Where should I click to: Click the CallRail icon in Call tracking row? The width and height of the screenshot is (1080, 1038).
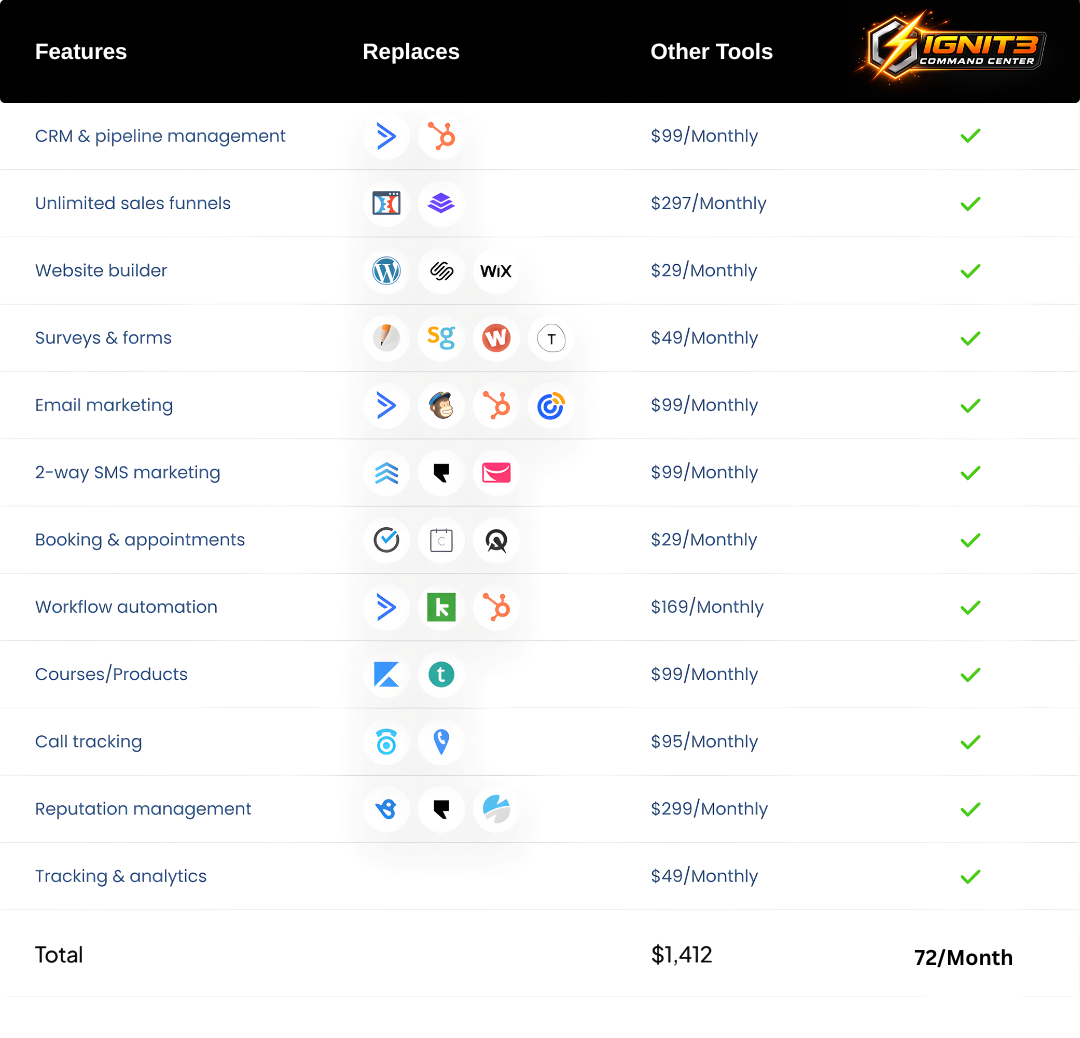pos(386,742)
